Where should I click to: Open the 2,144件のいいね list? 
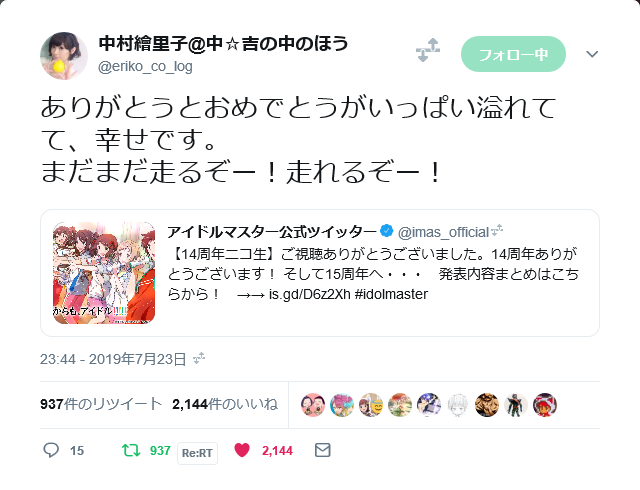pyautogui.click(x=225, y=404)
